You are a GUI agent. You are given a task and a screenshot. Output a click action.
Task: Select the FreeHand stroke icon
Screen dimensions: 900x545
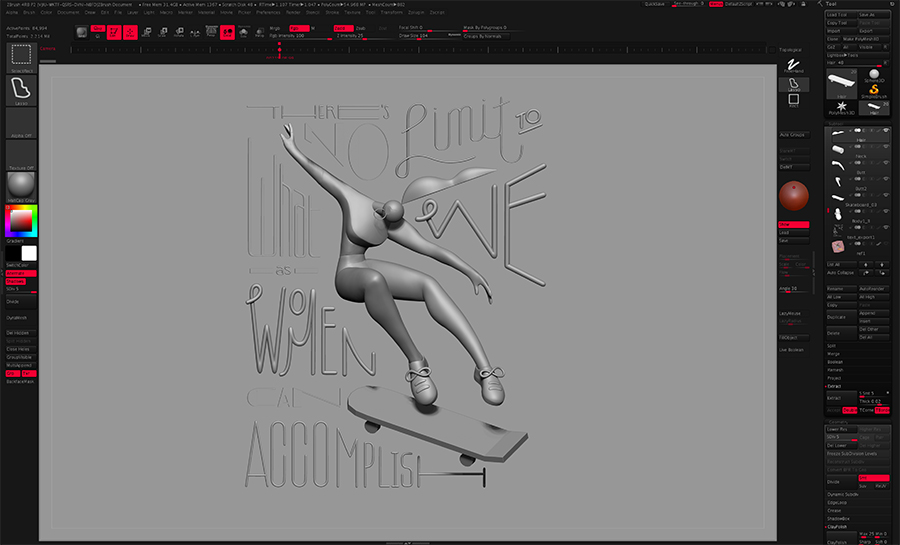click(x=794, y=66)
